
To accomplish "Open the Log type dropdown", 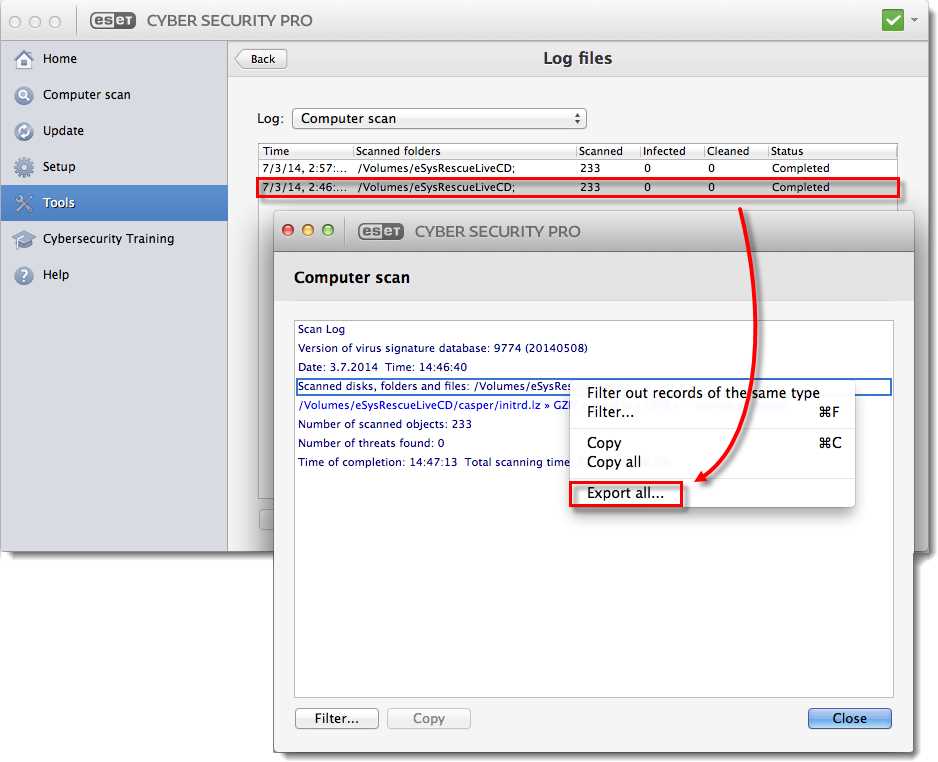I will click(439, 117).
